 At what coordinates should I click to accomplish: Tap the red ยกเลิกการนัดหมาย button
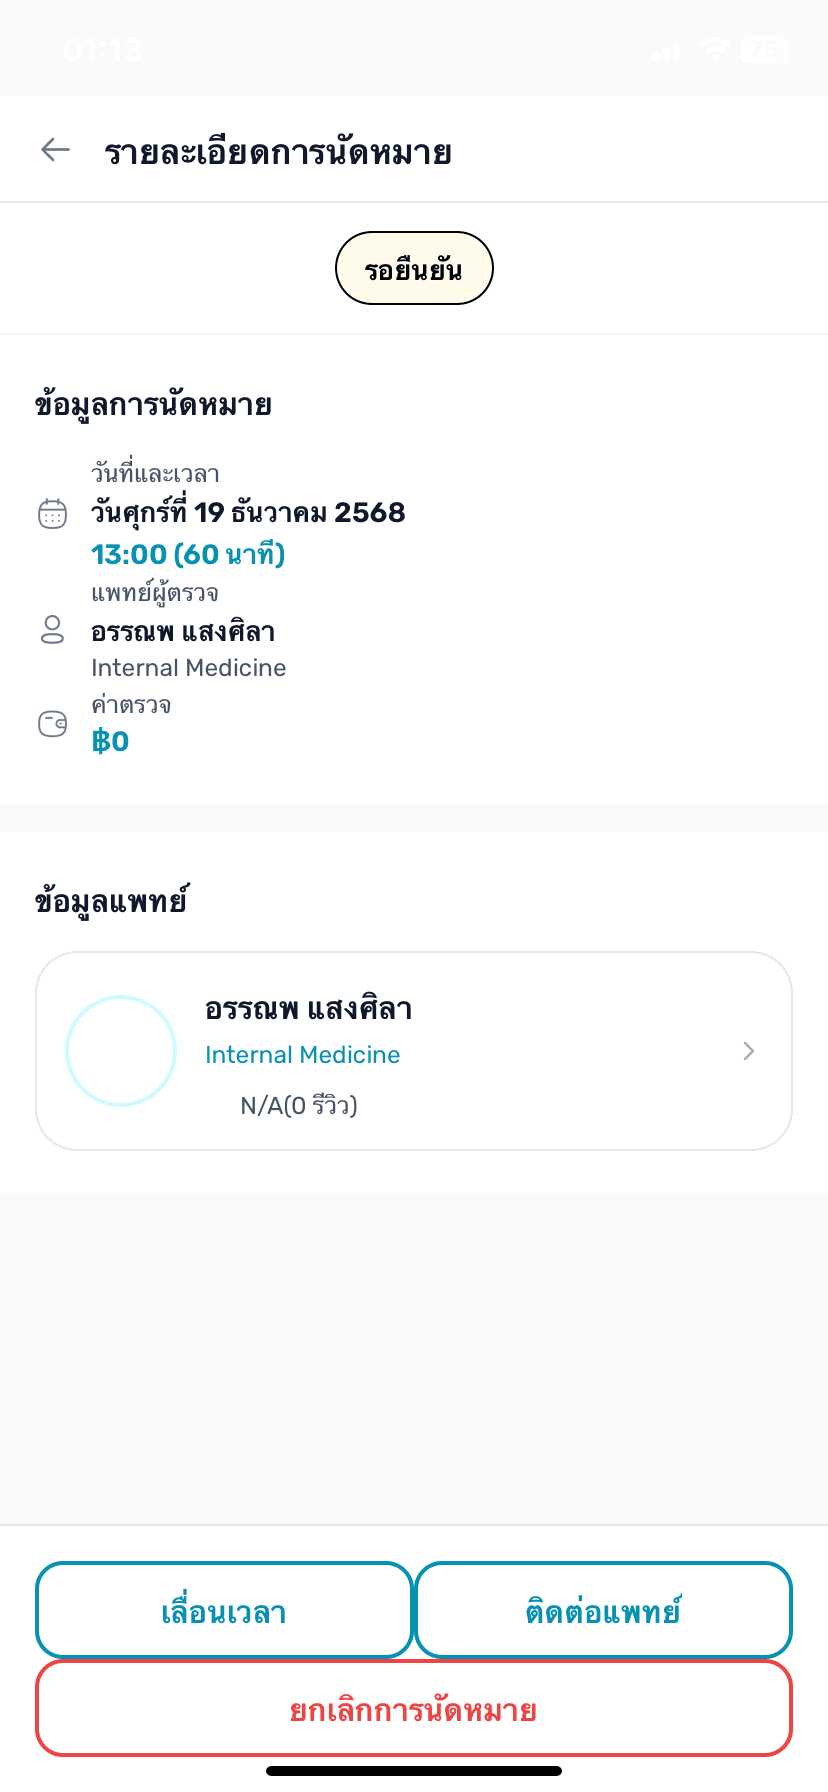click(x=414, y=1709)
